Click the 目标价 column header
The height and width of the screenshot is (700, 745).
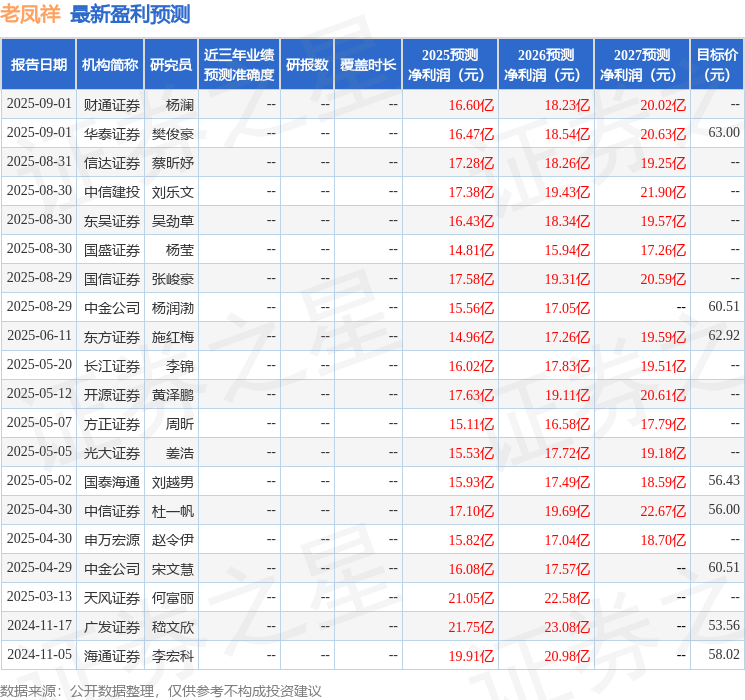point(716,65)
